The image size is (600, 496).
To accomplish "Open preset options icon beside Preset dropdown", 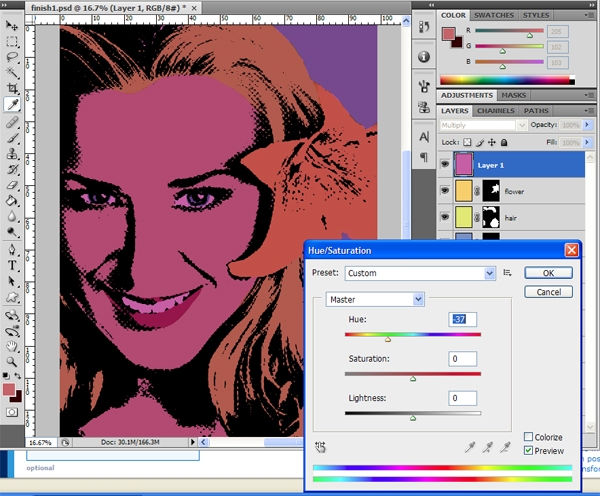I will (x=507, y=272).
